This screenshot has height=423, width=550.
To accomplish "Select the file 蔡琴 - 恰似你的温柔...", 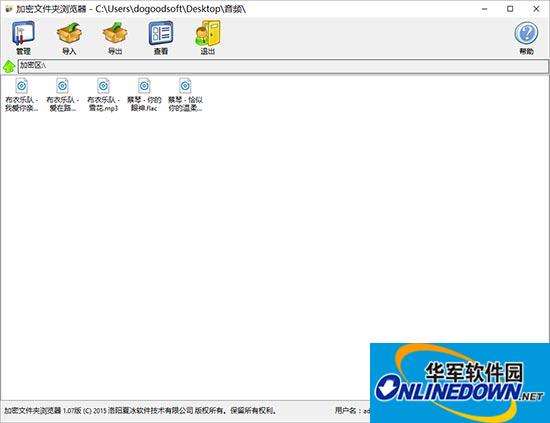I will point(185,95).
